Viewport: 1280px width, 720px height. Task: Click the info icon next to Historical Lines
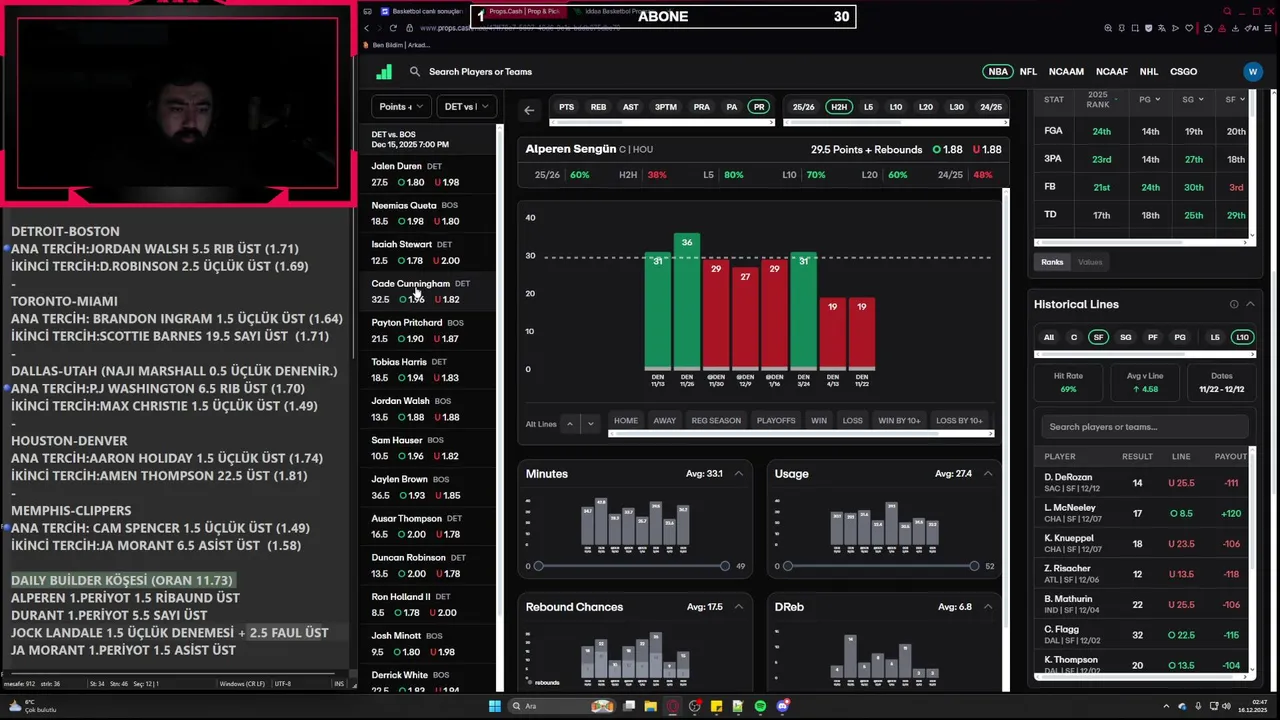1234,304
